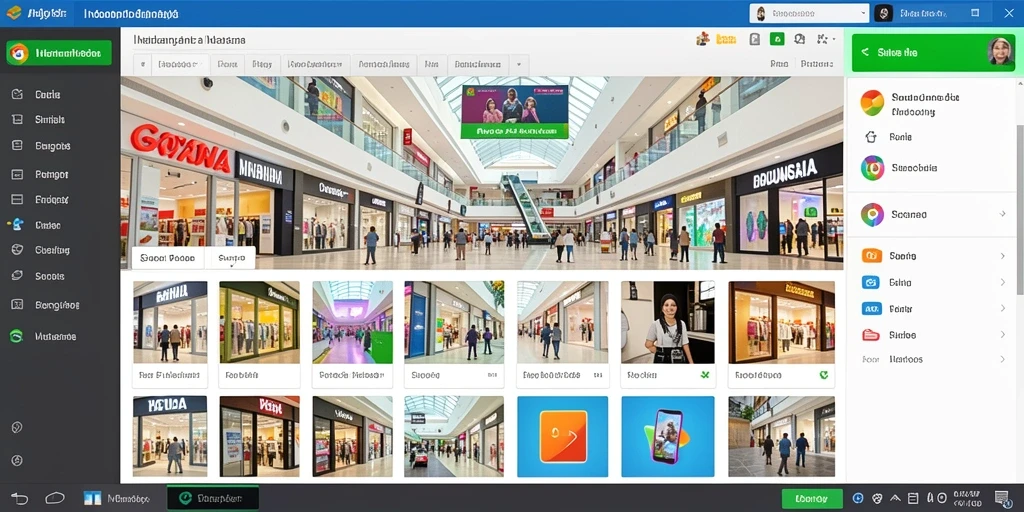Click the upper round icon at the sidebar bottom
1024x512 pixels.
click(x=17, y=427)
